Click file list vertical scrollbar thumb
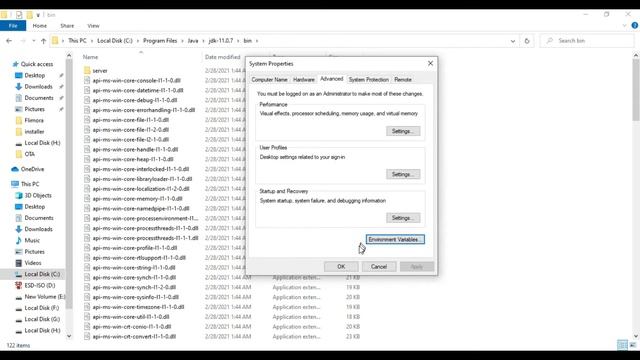Image resolution: width=640 pixels, height=360 pixels. (x=636, y=89)
